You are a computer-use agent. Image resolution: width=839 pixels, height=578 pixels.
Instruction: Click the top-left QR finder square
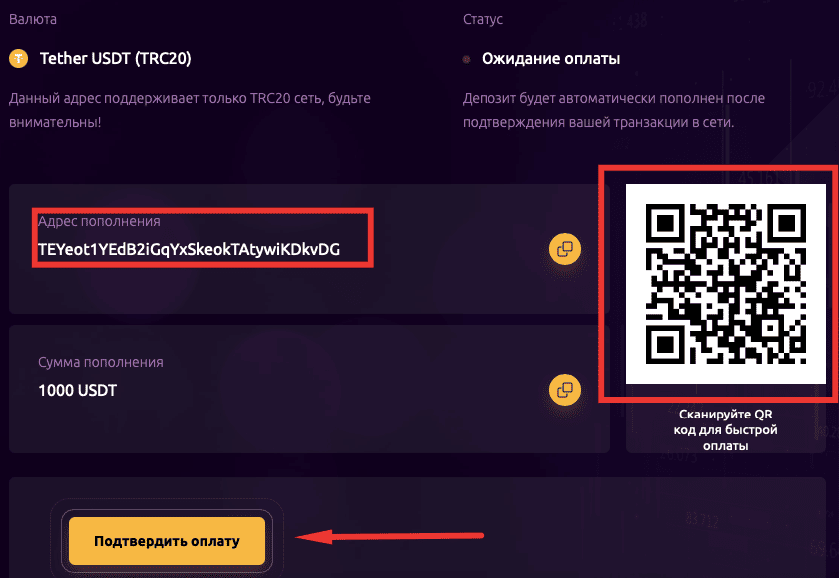tap(665, 223)
